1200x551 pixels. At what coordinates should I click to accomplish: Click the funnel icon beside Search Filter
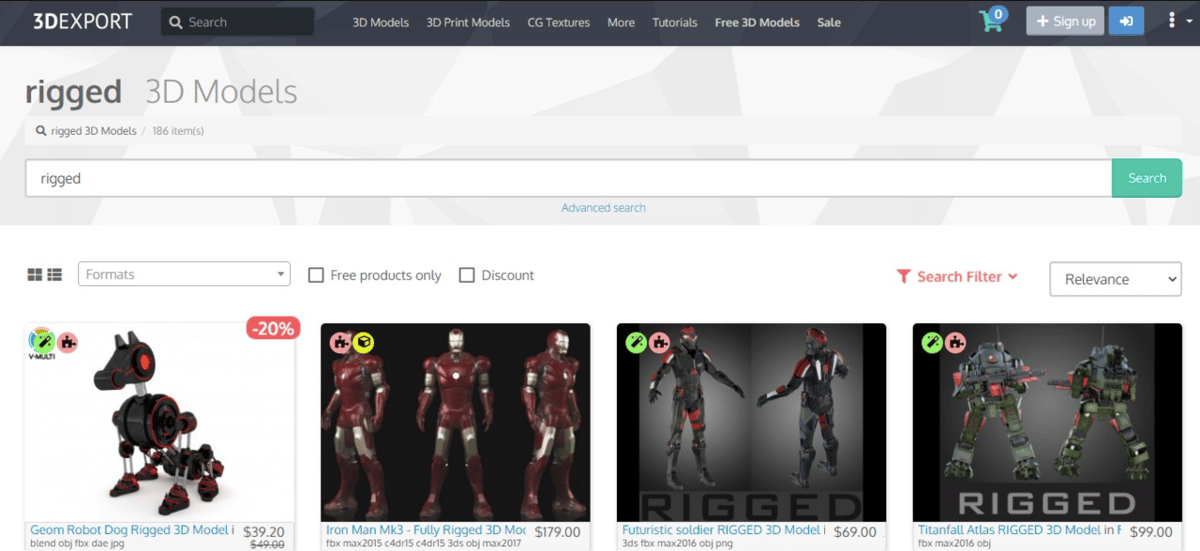(903, 276)
